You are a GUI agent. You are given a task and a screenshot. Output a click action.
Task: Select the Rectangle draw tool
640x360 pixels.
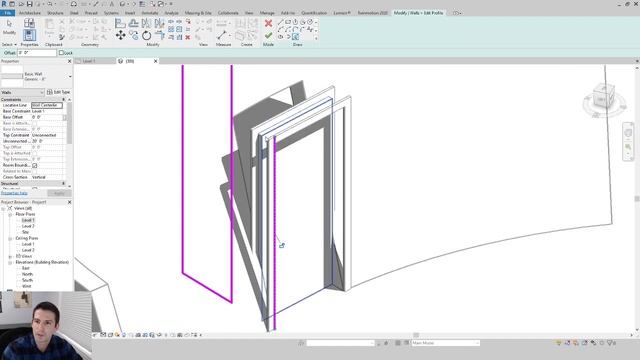tap(288, 22)
